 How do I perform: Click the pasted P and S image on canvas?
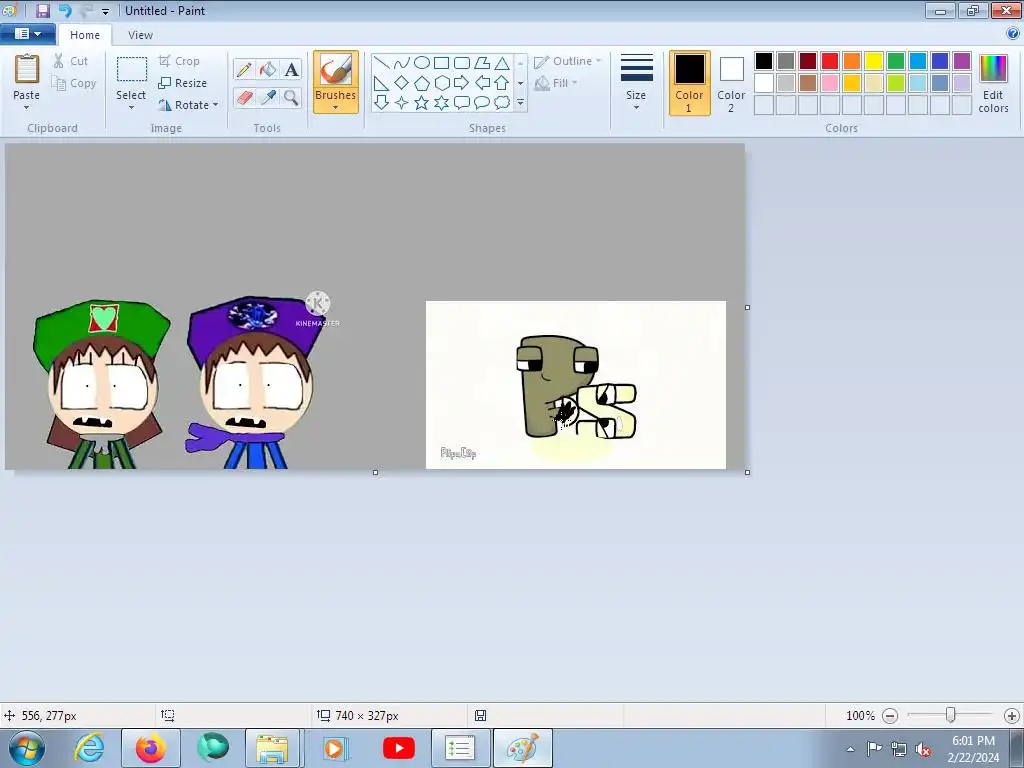pos(575,385)
